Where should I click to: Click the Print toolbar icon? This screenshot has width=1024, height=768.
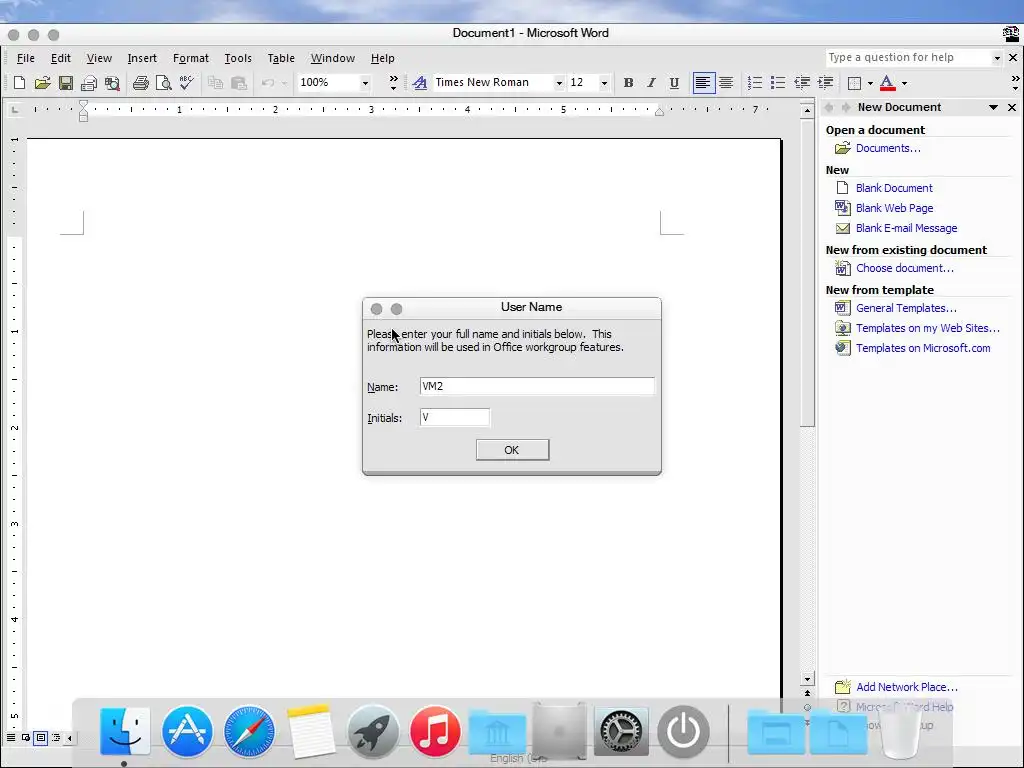pos(140,83)
